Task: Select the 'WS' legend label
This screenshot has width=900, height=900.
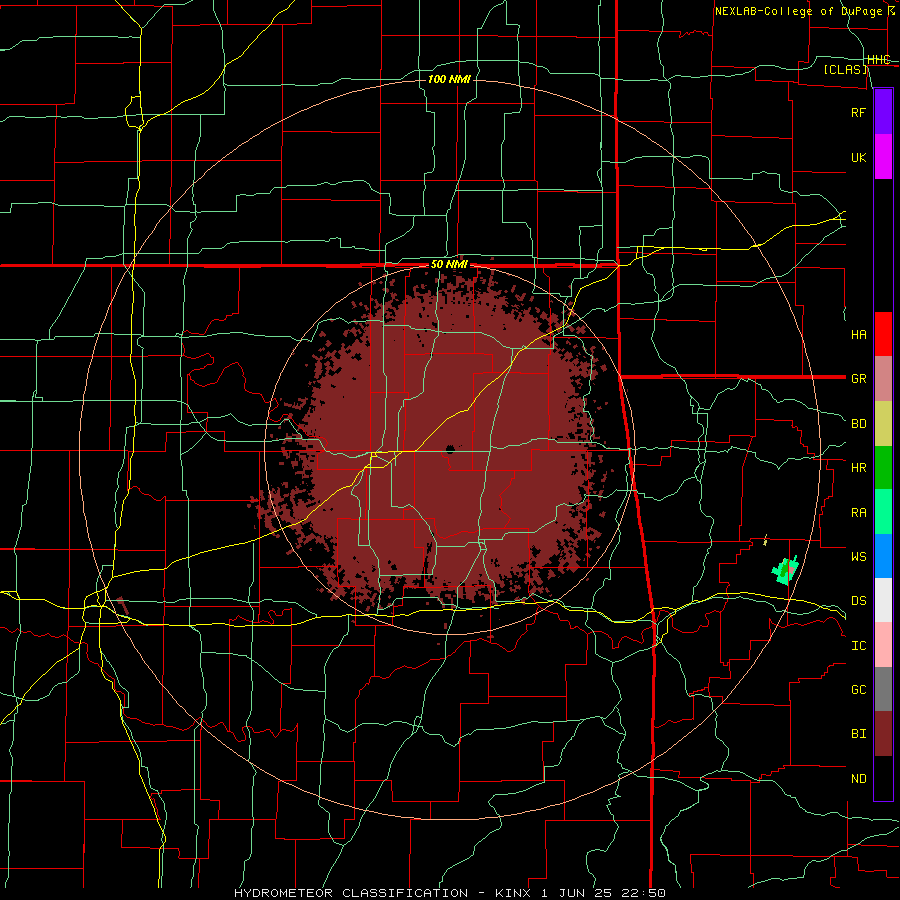Action: pos(858,557)
